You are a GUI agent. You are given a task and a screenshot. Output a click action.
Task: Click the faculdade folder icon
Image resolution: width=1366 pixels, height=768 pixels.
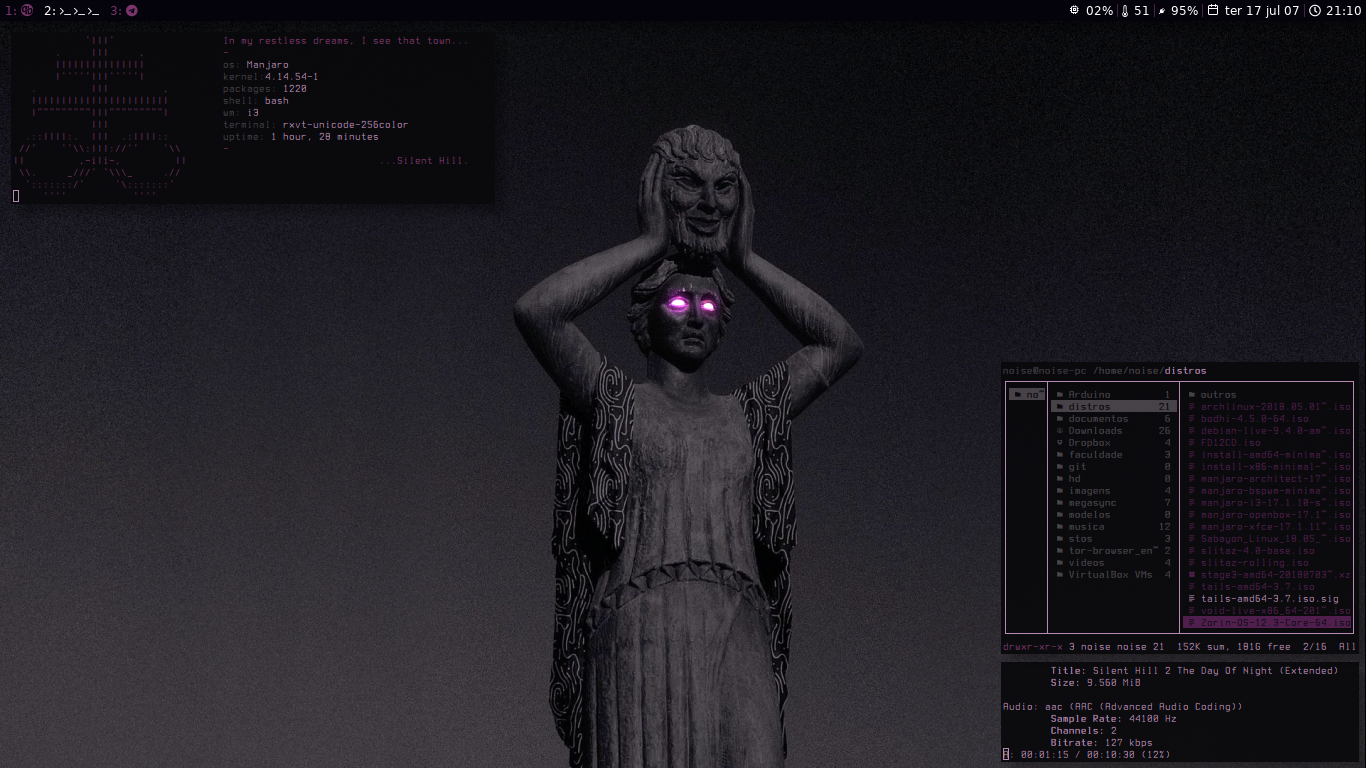pos(1060,455)
